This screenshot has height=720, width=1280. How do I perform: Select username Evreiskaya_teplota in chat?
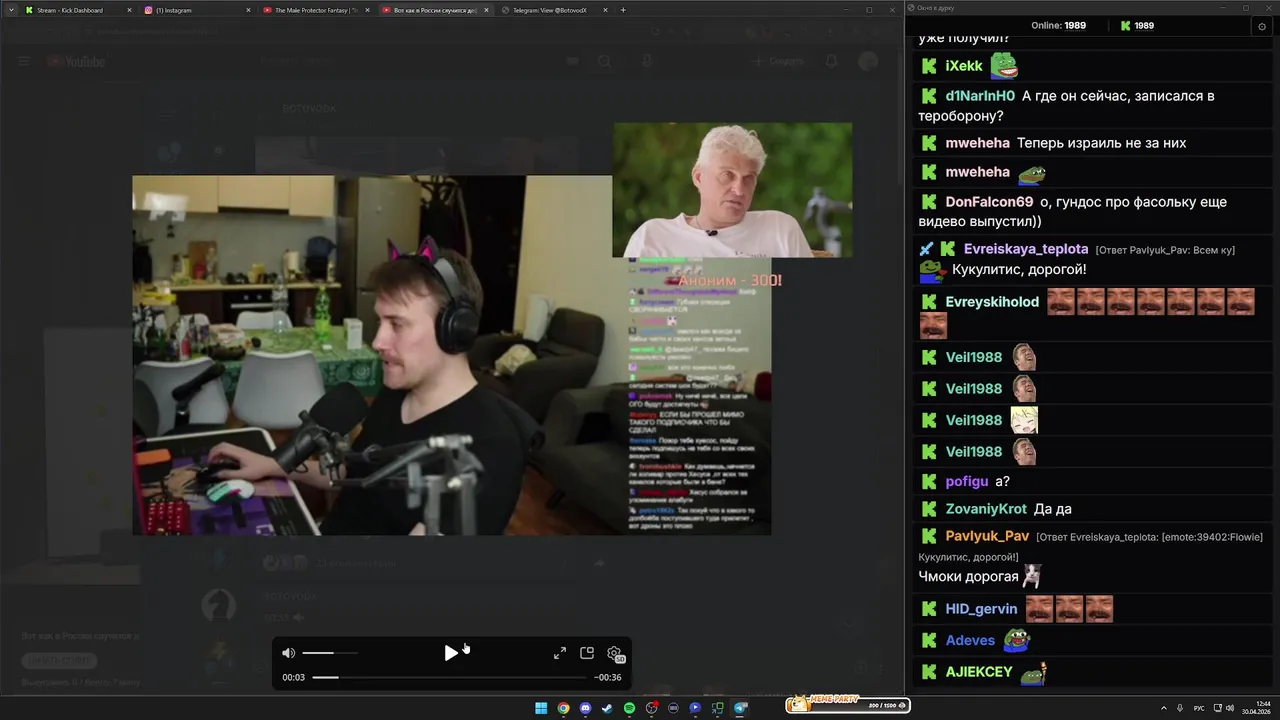[x=1026, y=249]
